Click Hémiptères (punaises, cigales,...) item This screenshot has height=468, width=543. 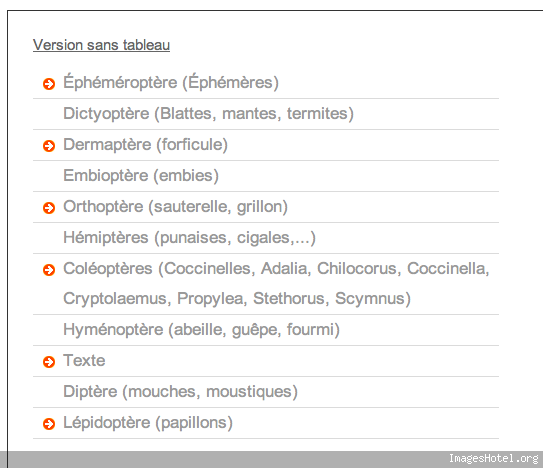click(189, 238)
